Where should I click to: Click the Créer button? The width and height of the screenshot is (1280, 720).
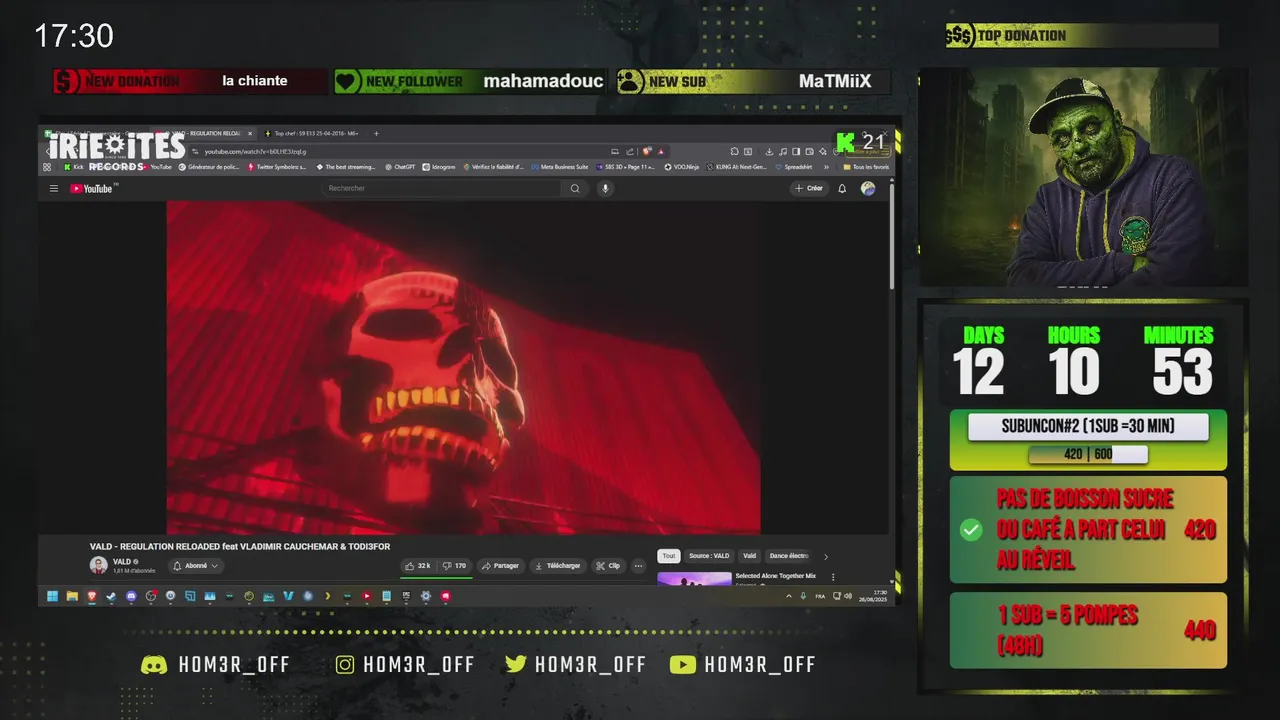(x=809, y=188)
